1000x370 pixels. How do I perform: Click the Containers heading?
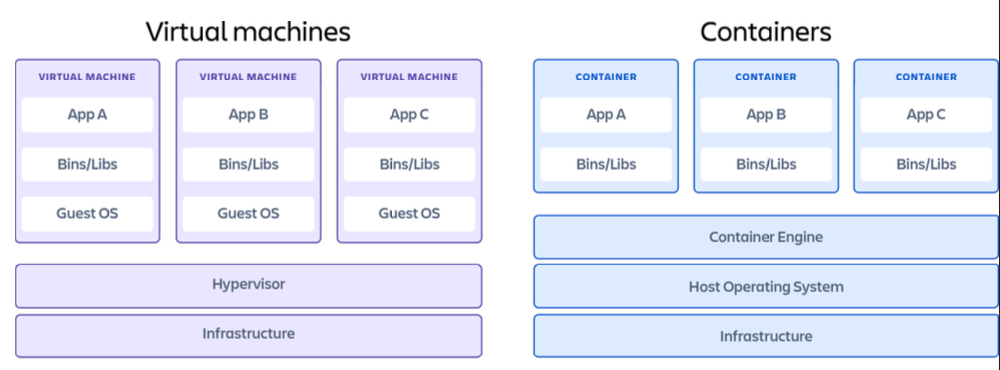(765, 31)
